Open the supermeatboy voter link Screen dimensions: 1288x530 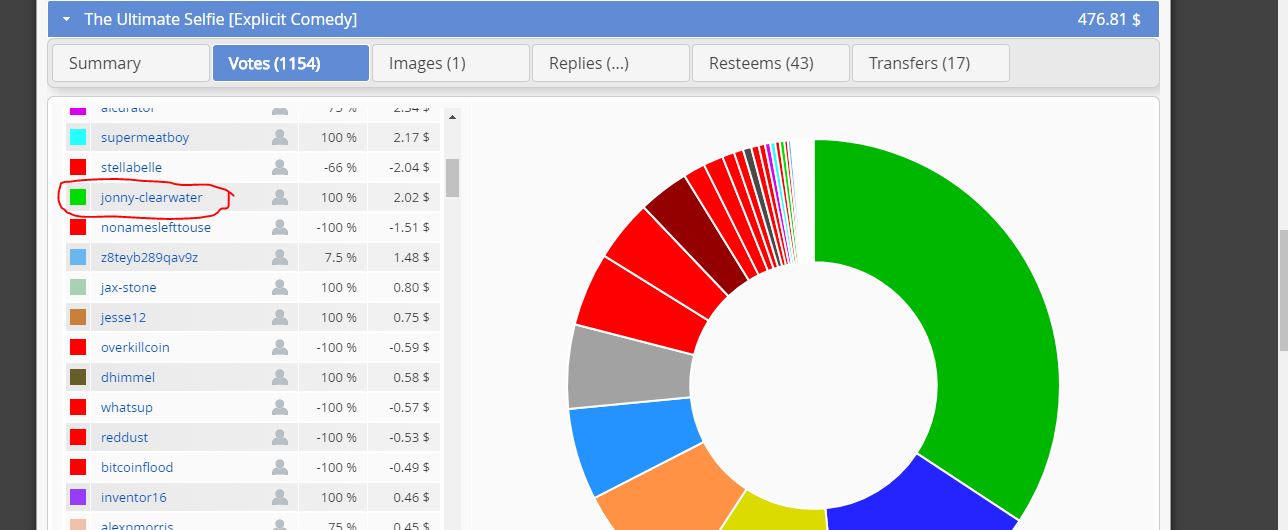pyautogui.click(x=145, y=137)
